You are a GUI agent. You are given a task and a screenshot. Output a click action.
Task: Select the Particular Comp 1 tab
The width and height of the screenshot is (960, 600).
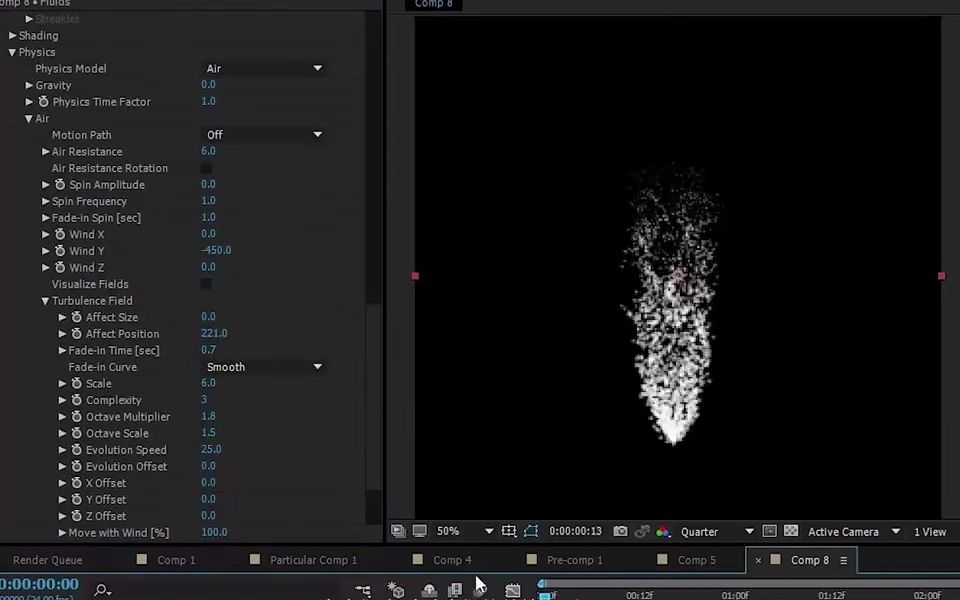(312, 560)
